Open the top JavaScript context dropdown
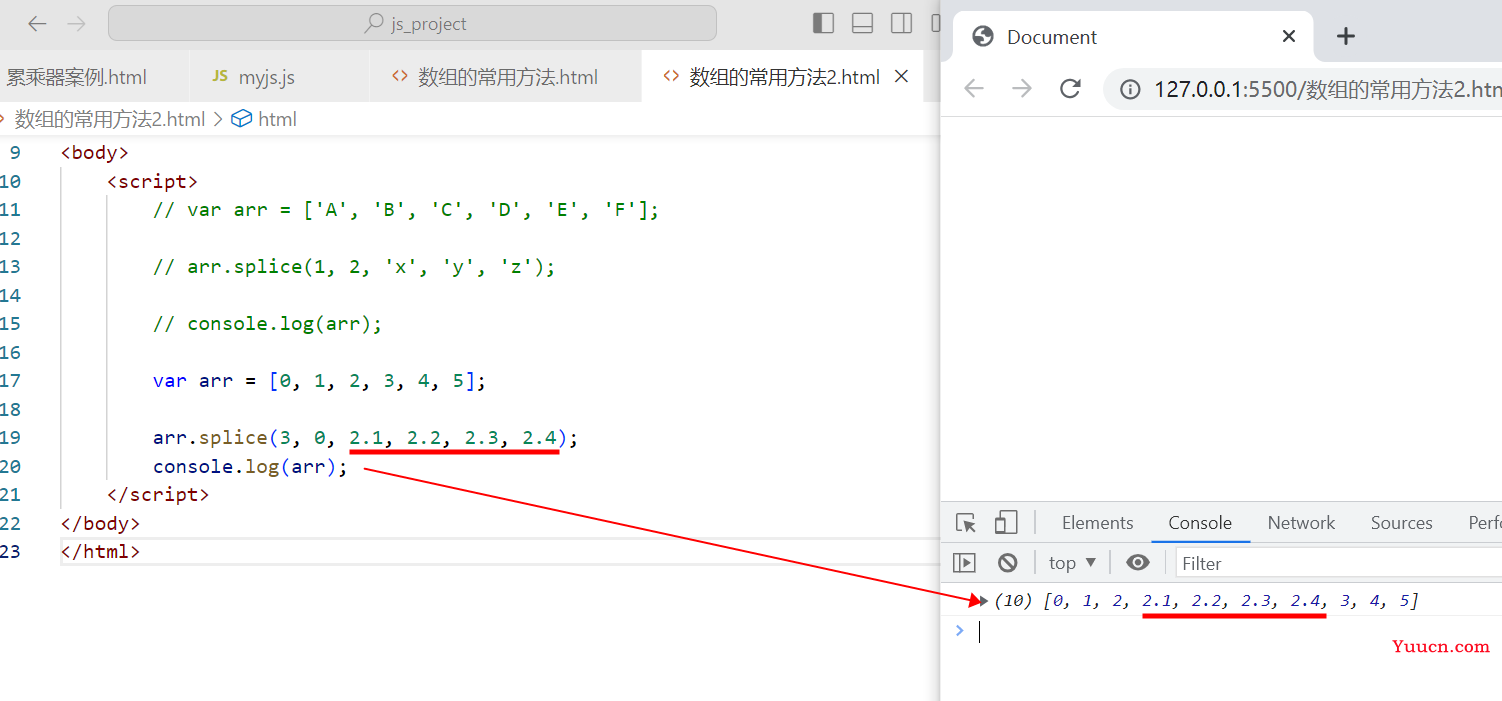 (x=1072, y=563)
